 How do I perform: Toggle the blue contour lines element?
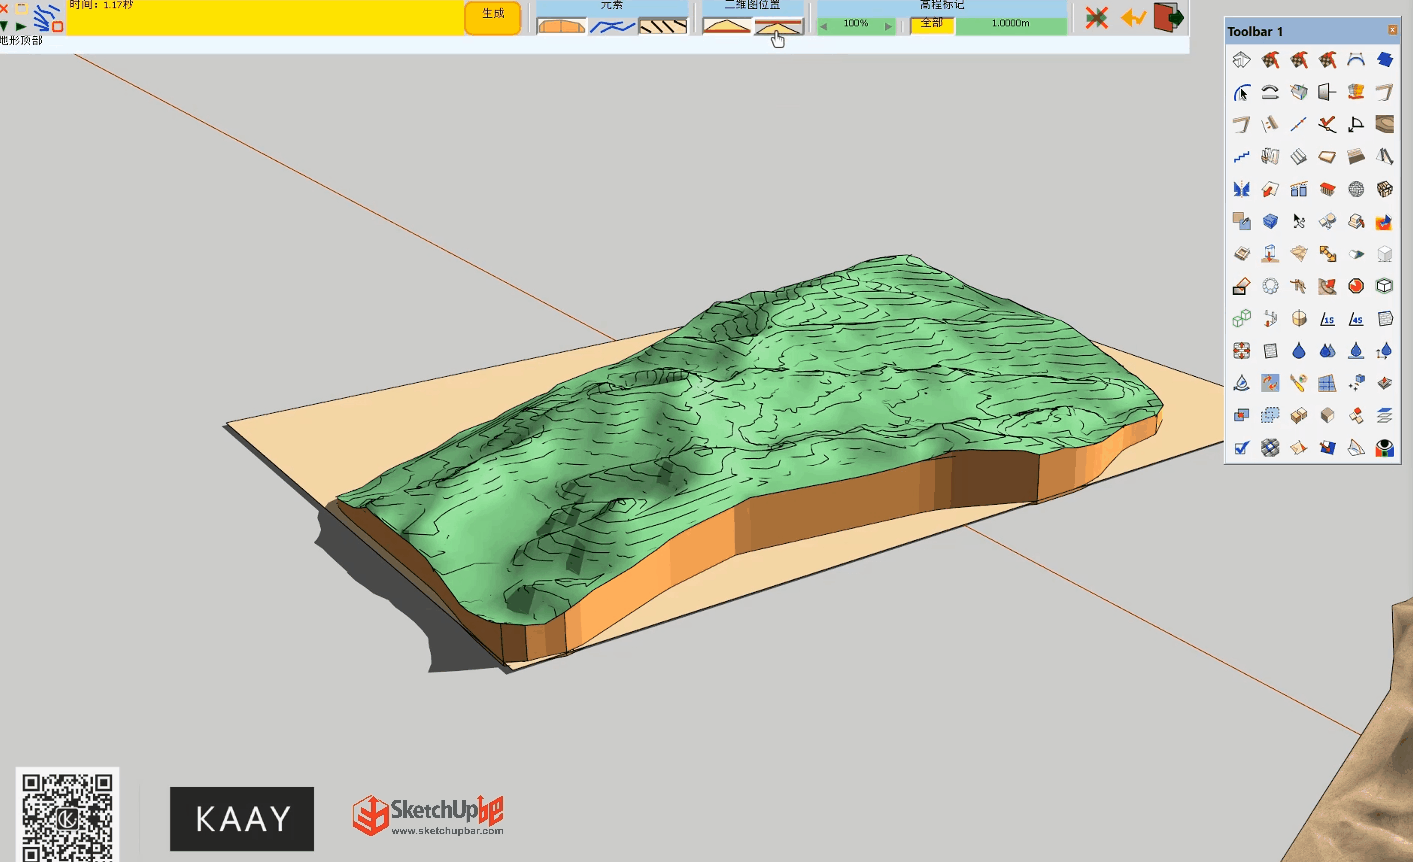612,25
